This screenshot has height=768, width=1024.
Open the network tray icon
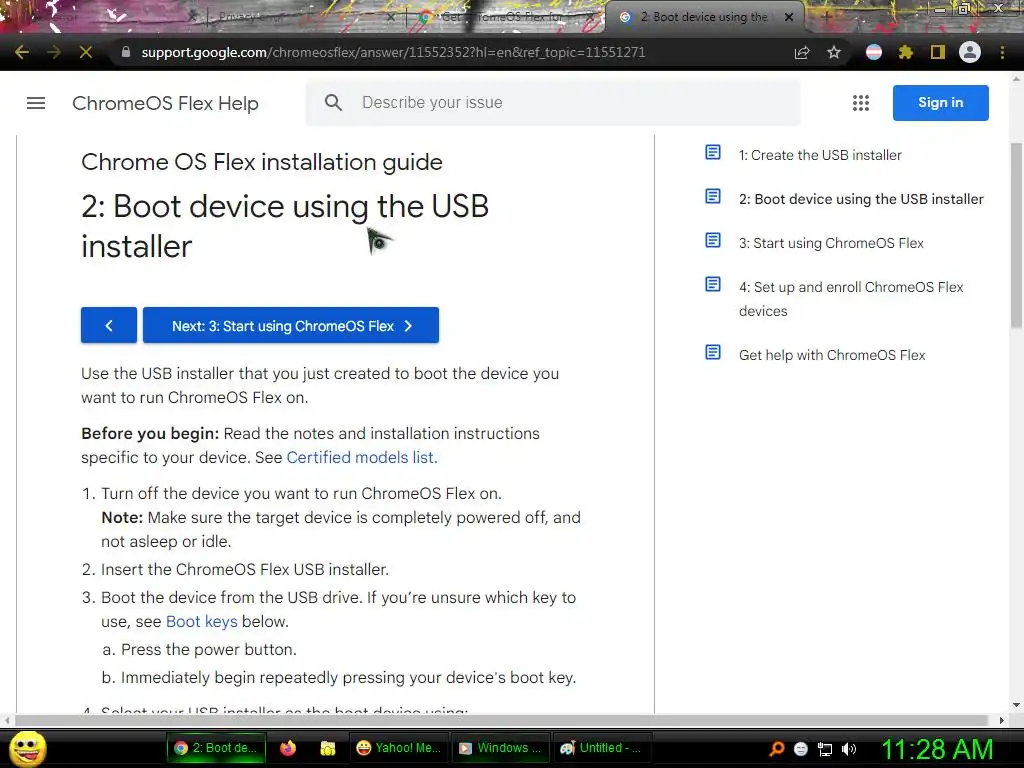(x=825, y=749)
